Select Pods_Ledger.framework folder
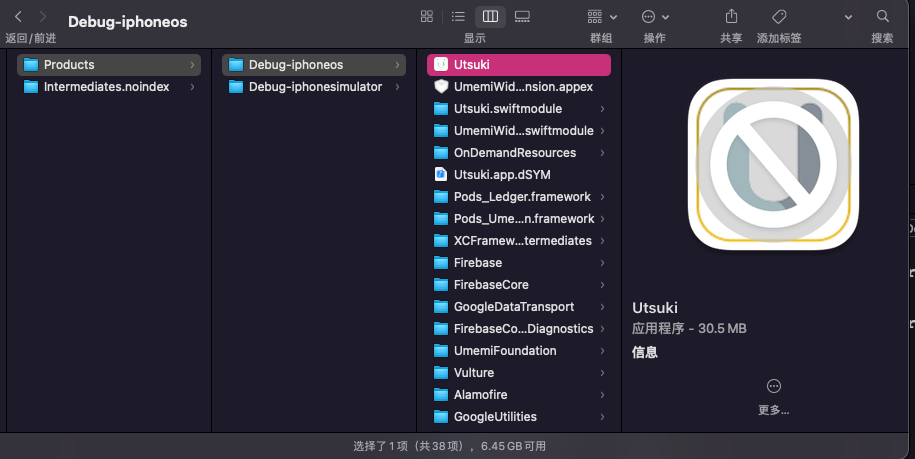 coord(519,197)
